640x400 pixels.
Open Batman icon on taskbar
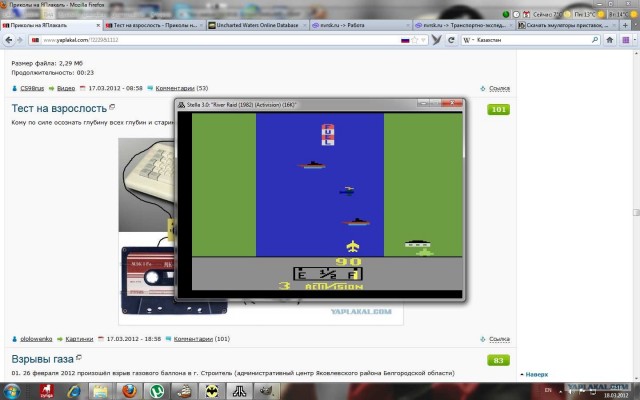coord(212,391)
